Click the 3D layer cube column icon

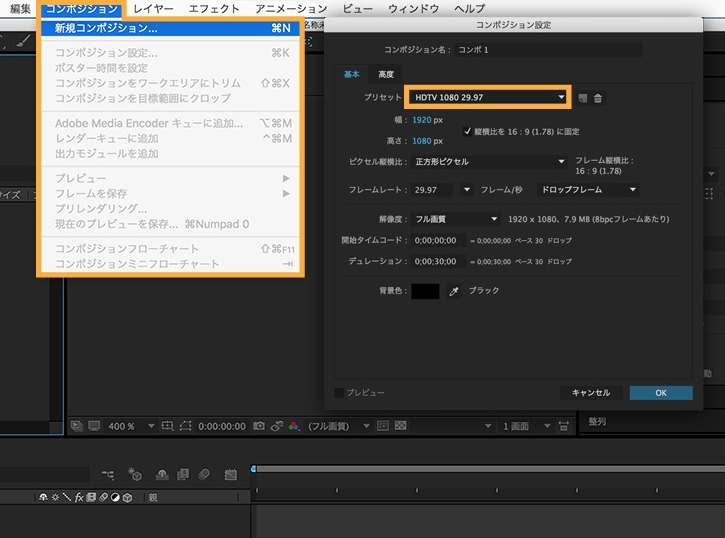pos(128,497)
